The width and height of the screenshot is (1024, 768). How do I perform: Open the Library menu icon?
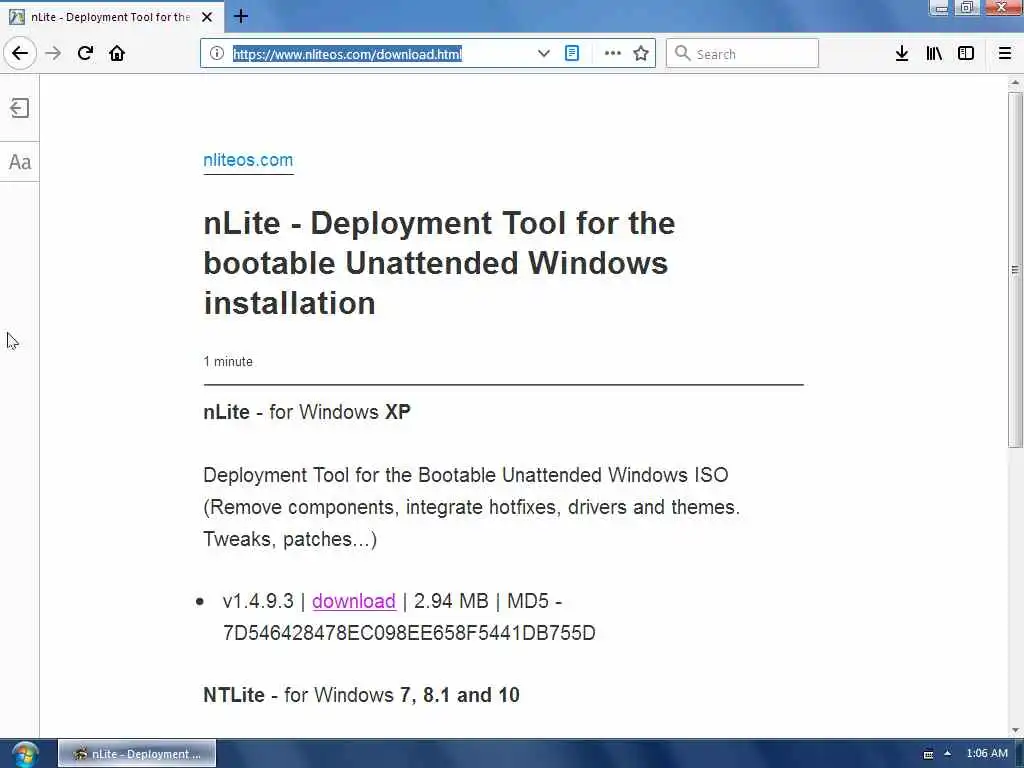934,54
